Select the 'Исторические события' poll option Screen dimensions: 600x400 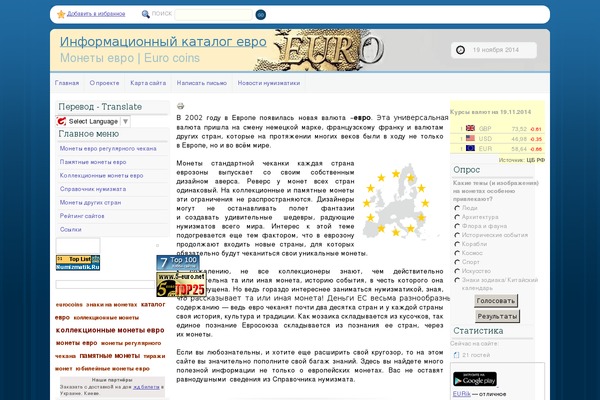coord(457,235)
